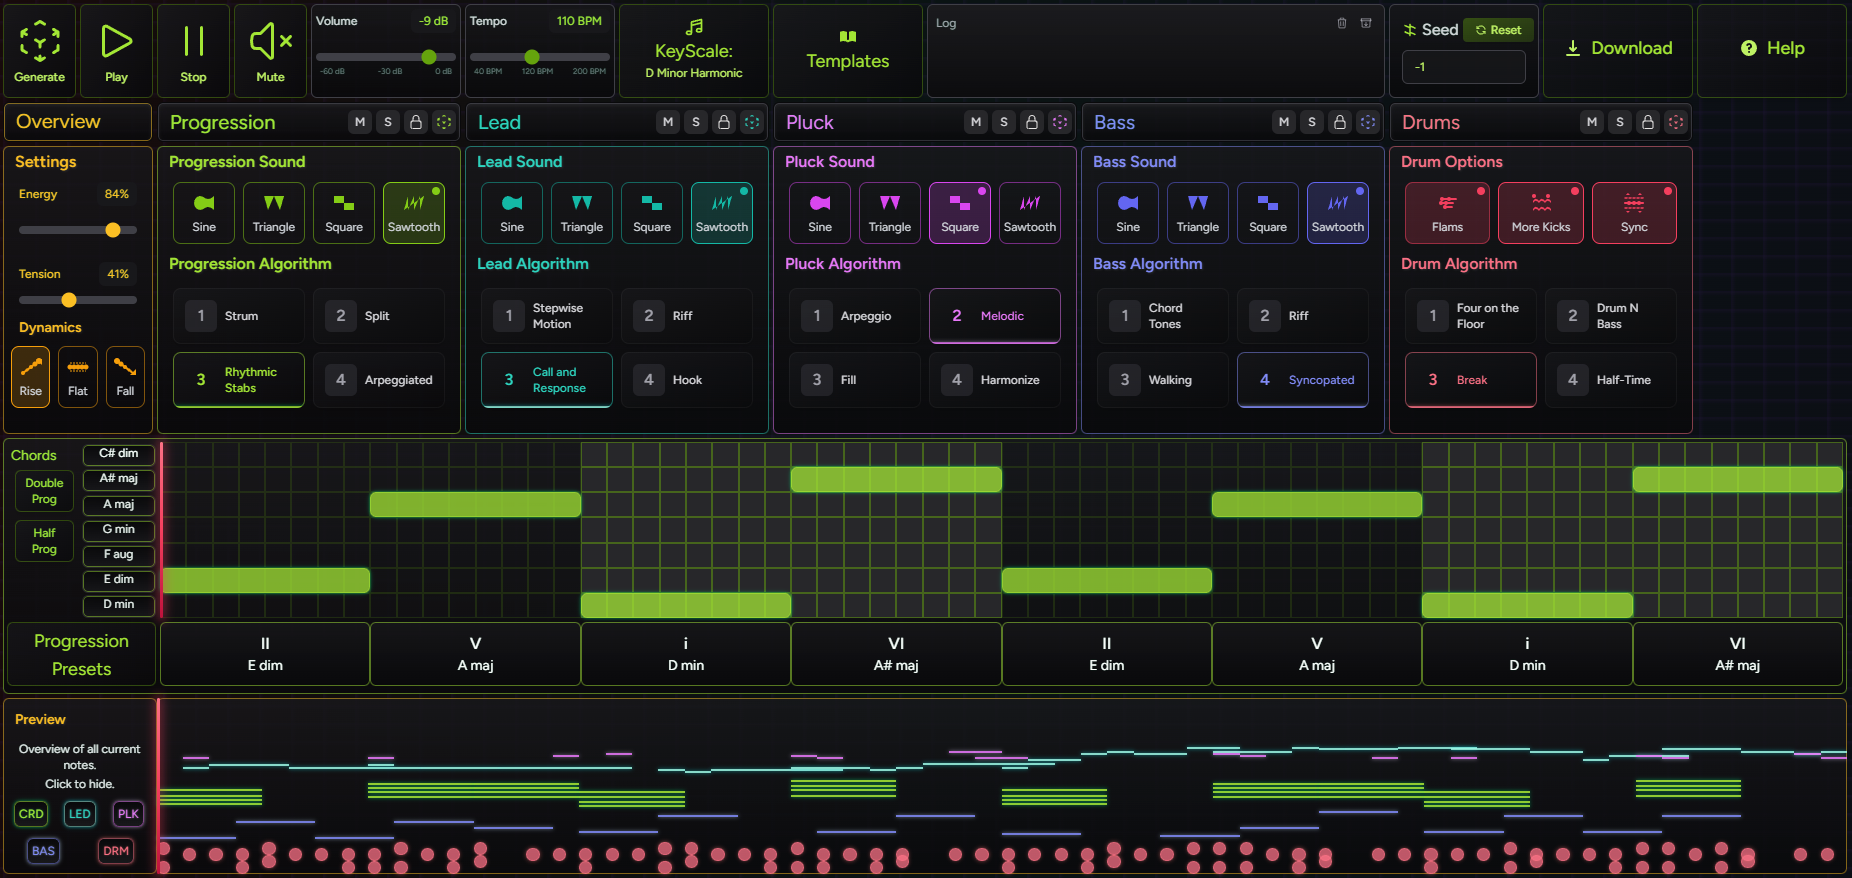Open the Drums track tab

(x=1431, y=123)
